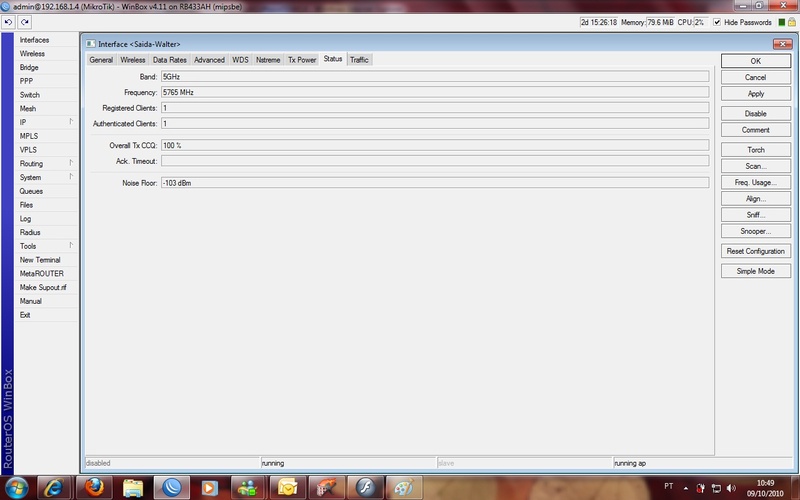The image size is (800, 500).
Task: Click the Apply button
Action: point(756,94)
